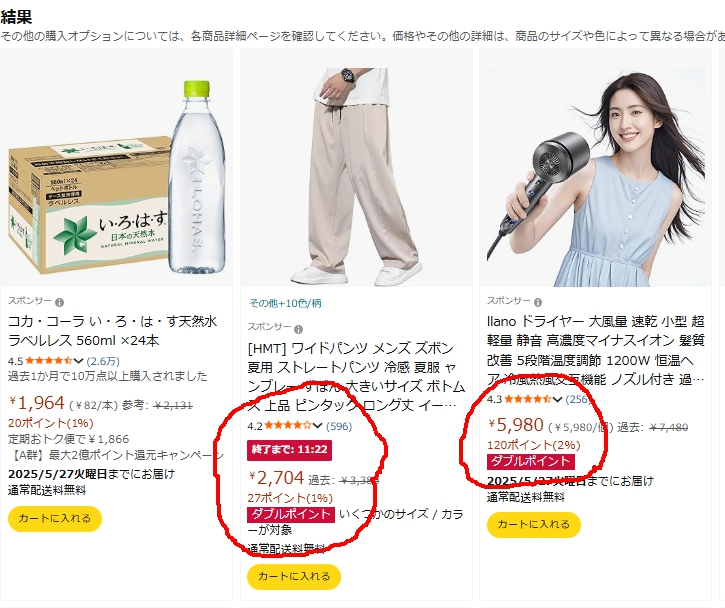Add I-LOHAS water to cart
The width and height of the screenshot is (725, 608).
pyautogui.click(x=55, y=518)
